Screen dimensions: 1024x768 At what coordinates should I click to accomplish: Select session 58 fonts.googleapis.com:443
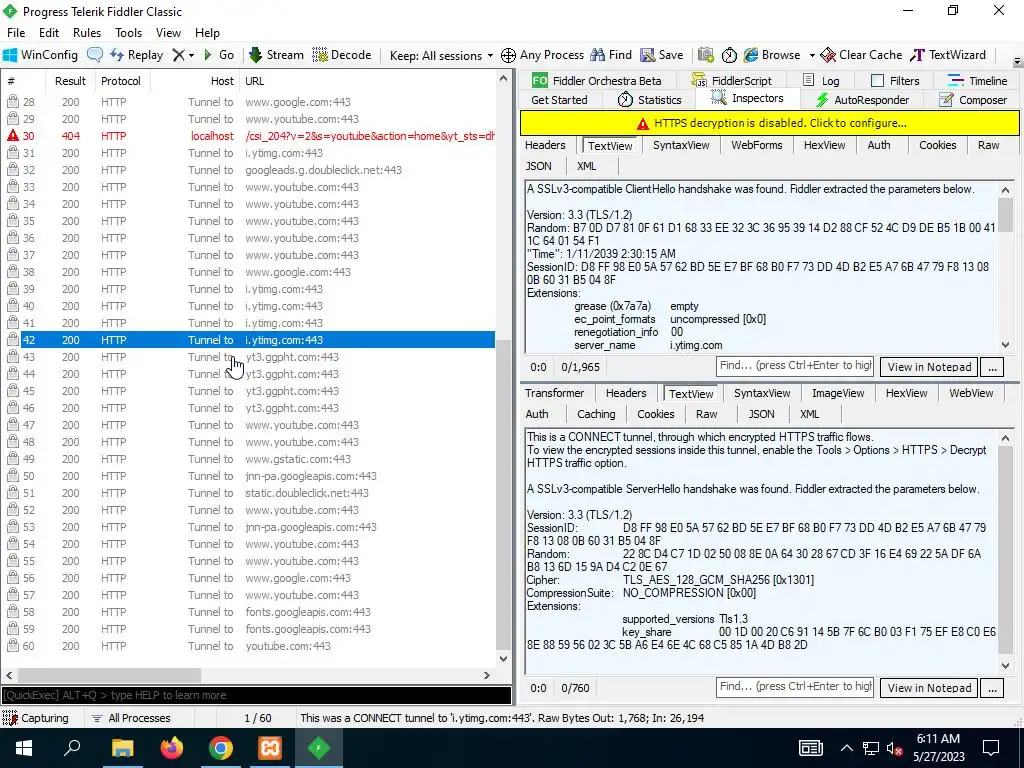(251, 612)
